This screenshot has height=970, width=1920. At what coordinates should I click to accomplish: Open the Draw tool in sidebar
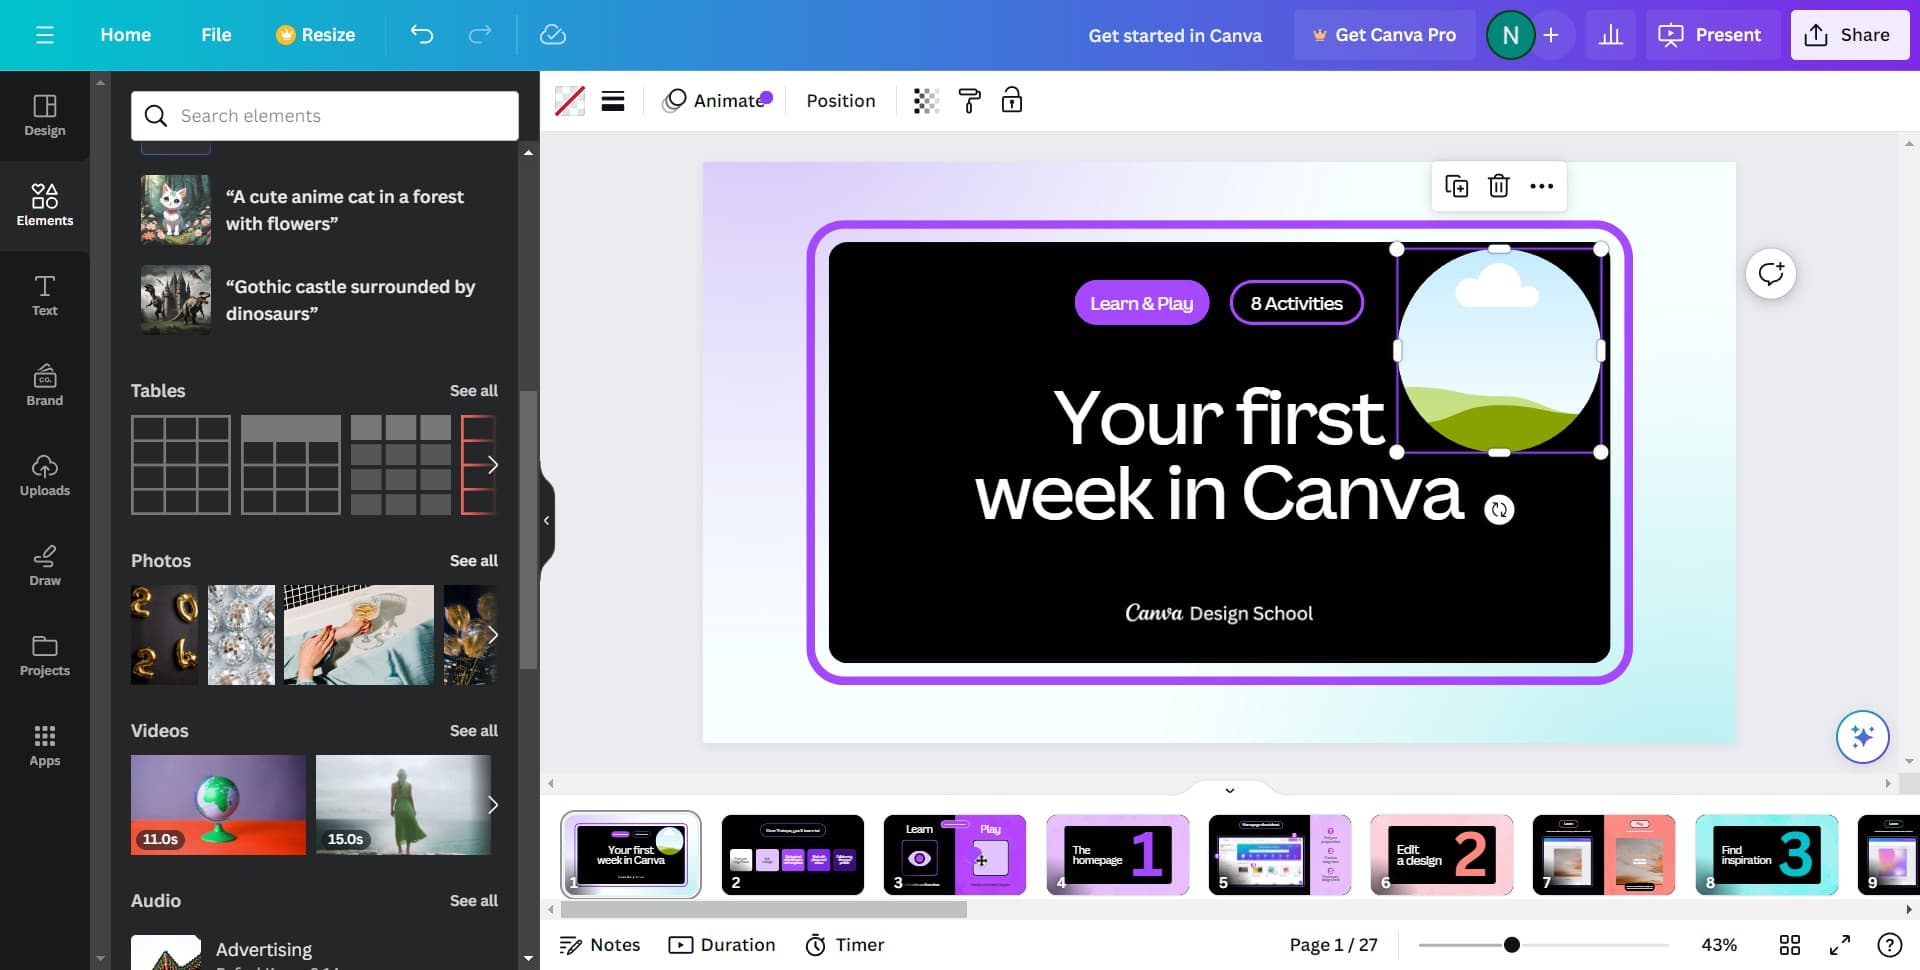(45, 566)
